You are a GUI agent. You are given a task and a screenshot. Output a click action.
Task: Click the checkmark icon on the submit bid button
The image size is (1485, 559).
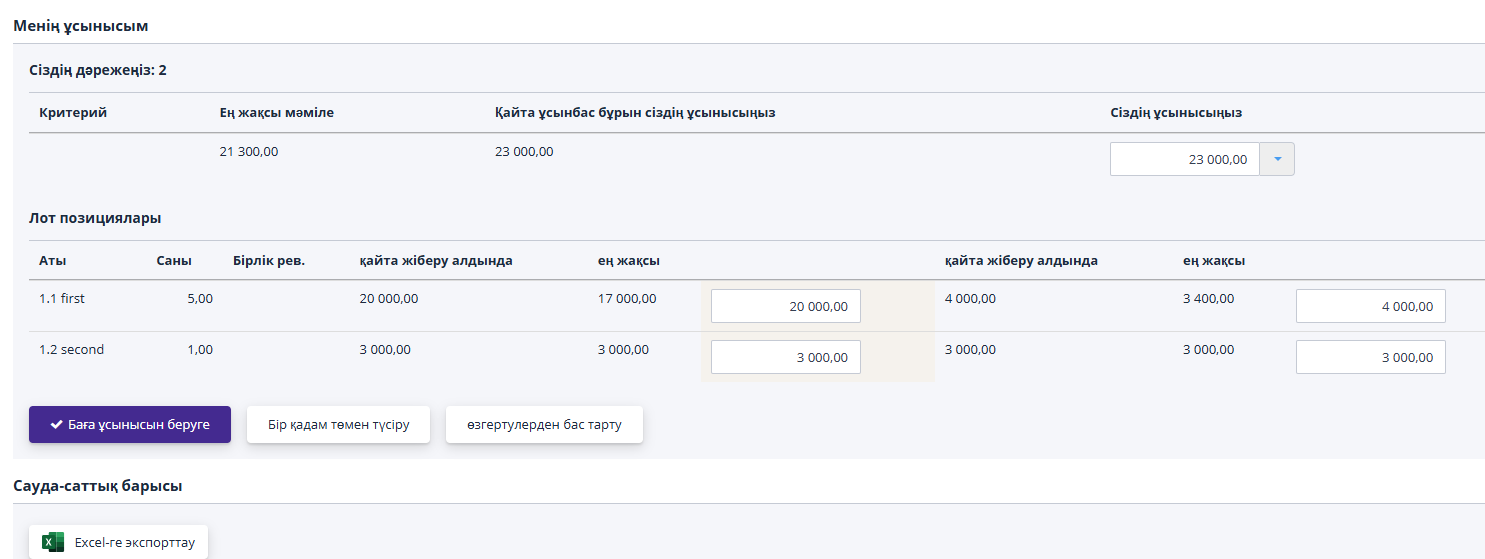tap(57, 425)
